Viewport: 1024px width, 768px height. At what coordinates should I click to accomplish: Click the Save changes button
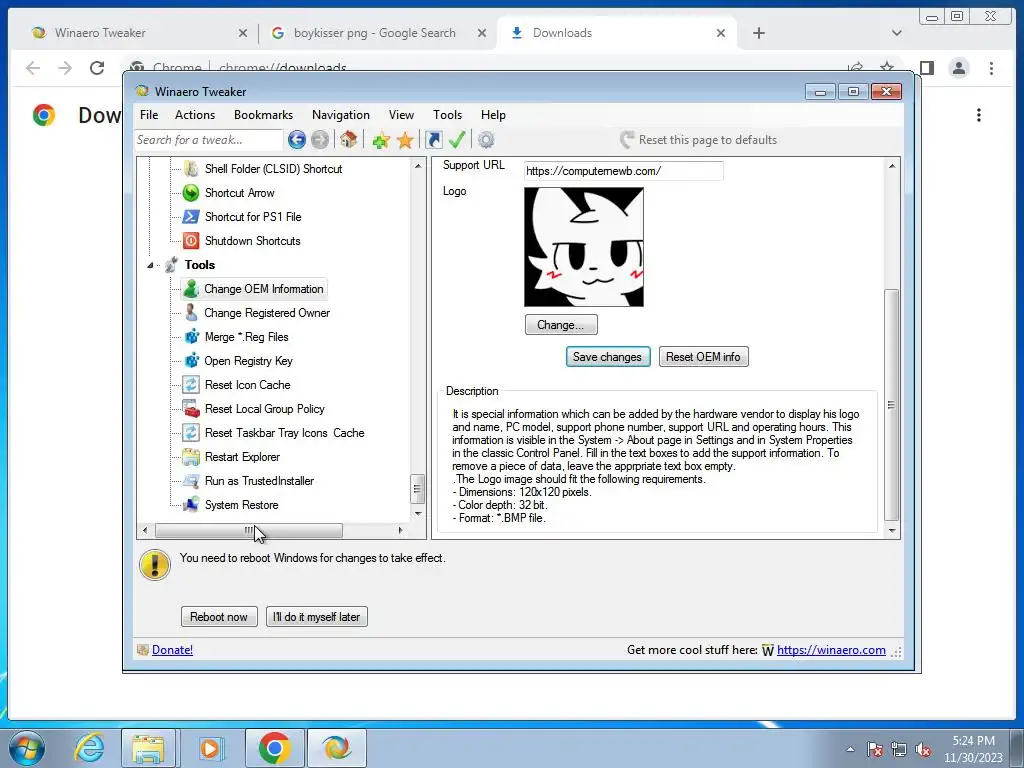click(607, 357)
